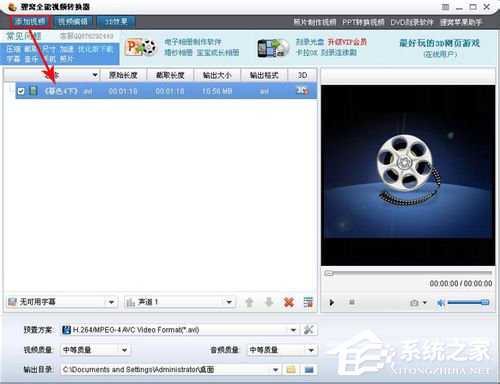This screenshot has height=384, width=500.
Task: Click the preview seek progress bar
Action: [408, 273]
